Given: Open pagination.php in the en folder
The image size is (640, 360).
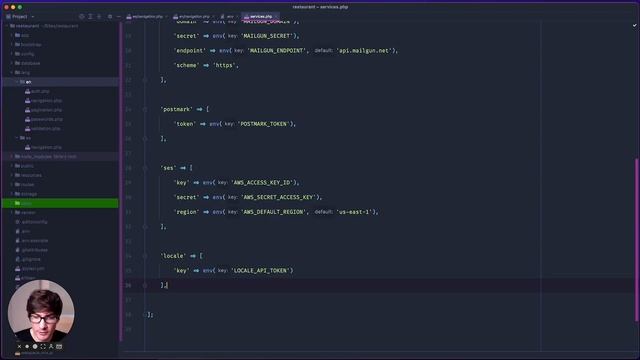Looking at the screenshot, I should [44, 110].
